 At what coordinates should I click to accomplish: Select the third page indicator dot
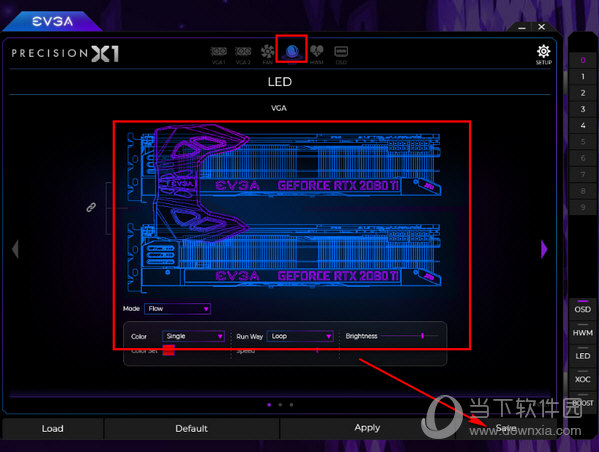(291, 405)
